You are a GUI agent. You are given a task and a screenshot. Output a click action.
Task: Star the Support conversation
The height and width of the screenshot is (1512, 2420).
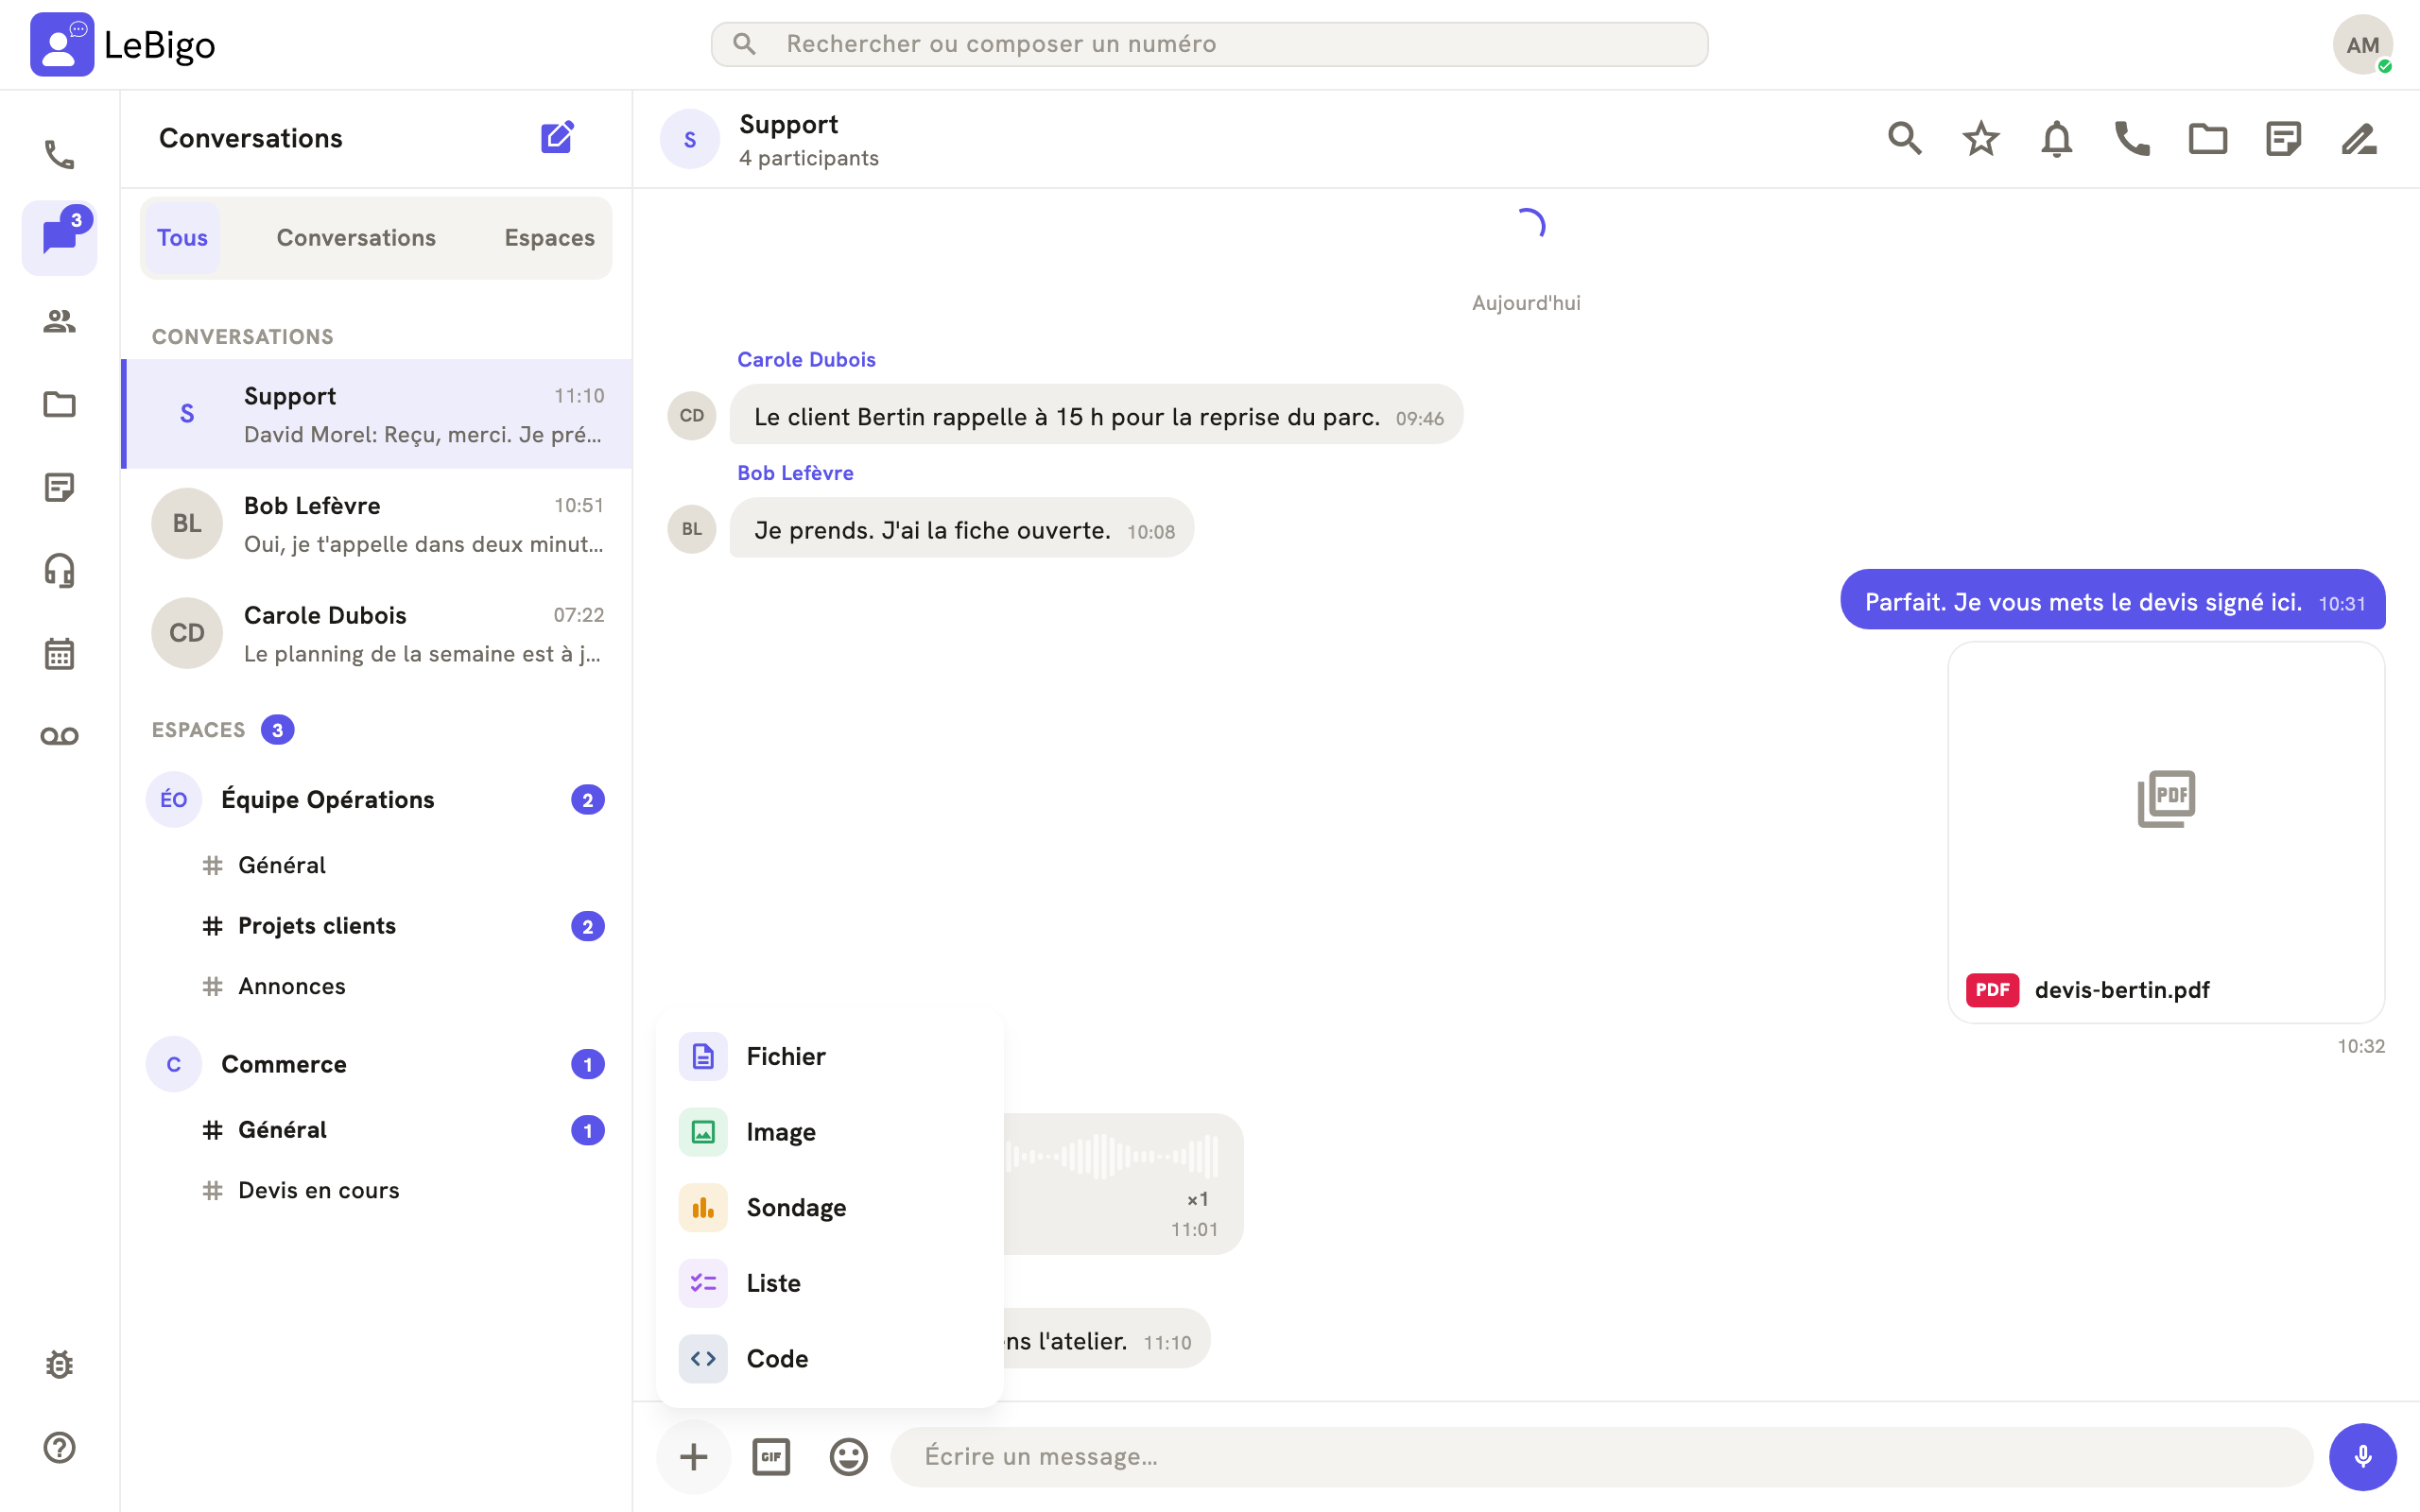click(x=1980, y=138)
